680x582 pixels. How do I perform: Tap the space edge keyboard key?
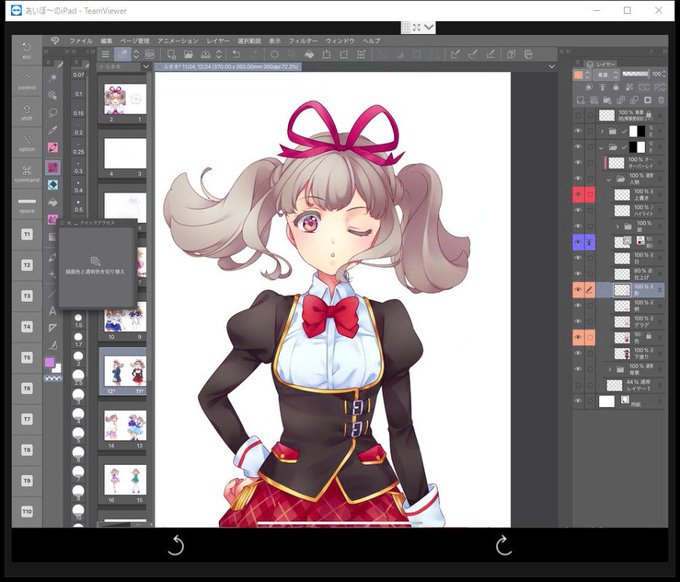coord(27,204)
